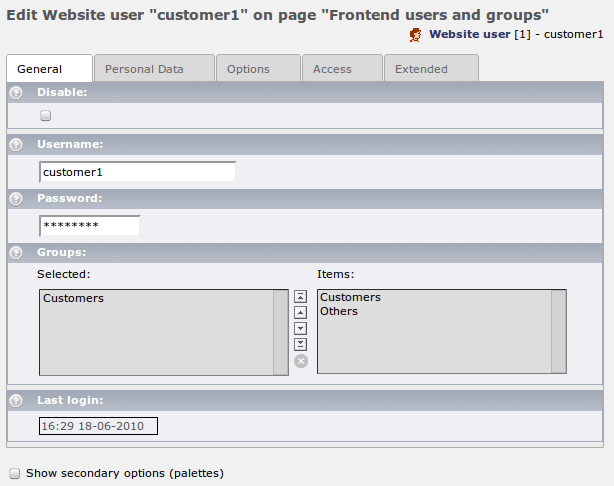Go to the Access tab

pos(332,69)
